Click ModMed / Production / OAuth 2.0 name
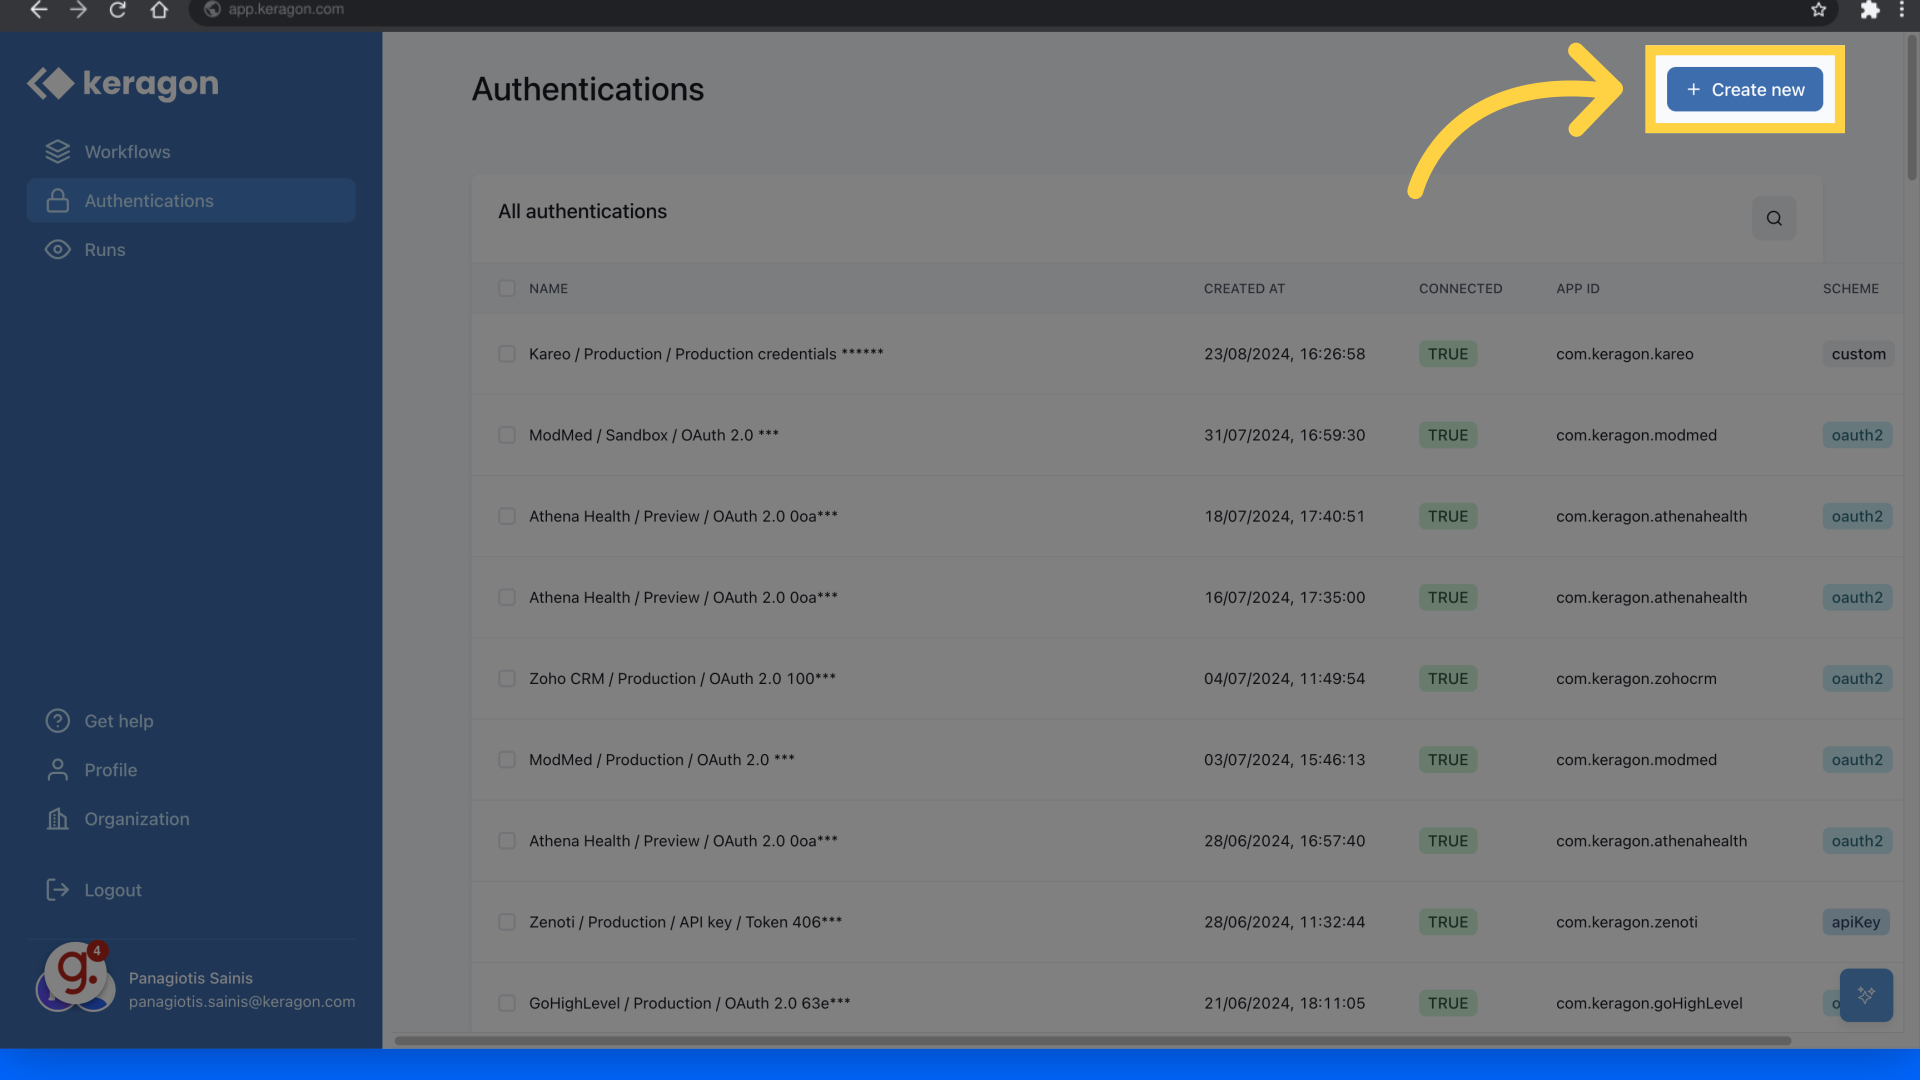 pyautogui.click(x=662, y=760)
